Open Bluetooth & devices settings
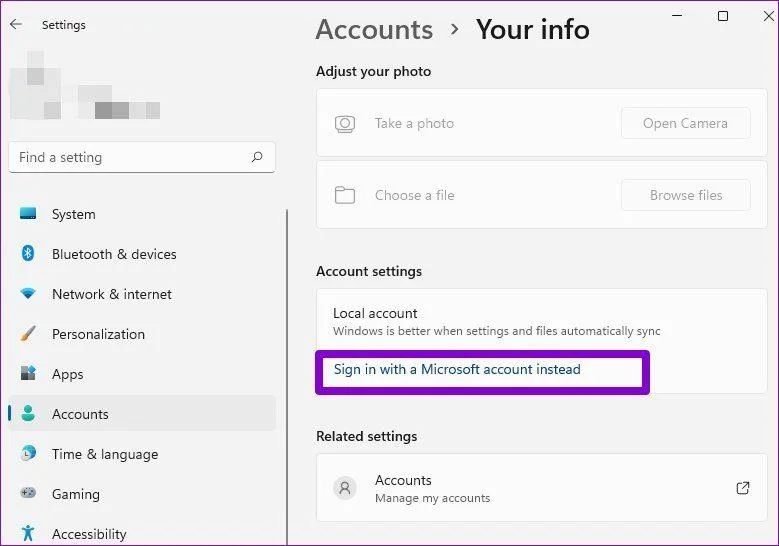Screen dimensions: 779x546 tap(142, 254)
